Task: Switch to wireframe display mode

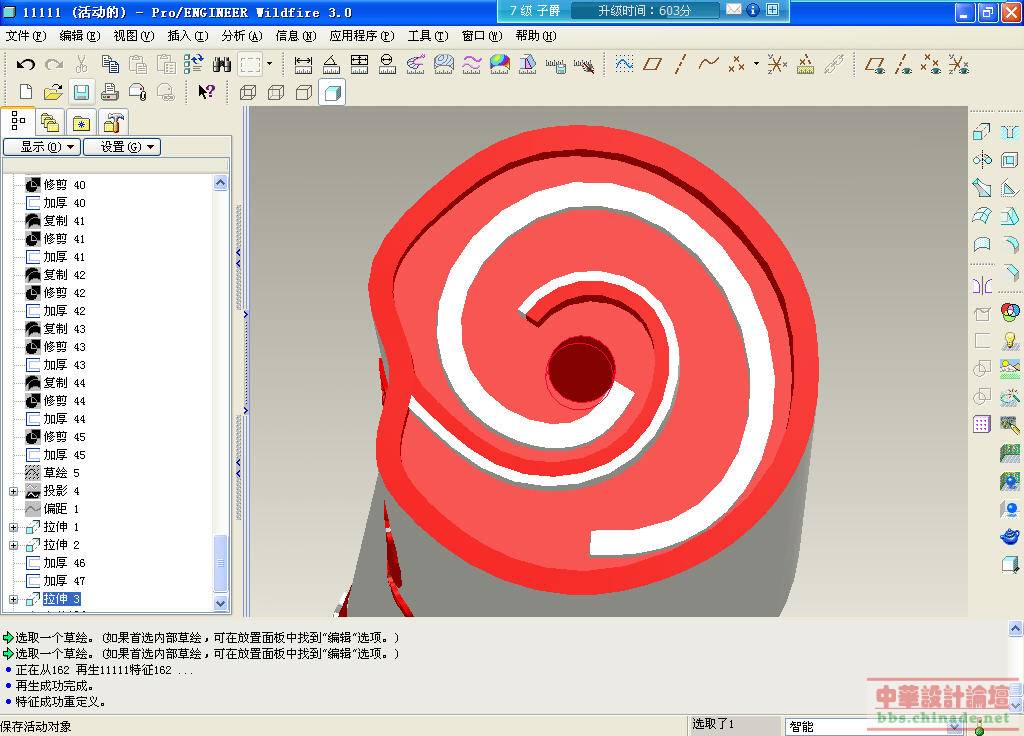Action: 248,92
